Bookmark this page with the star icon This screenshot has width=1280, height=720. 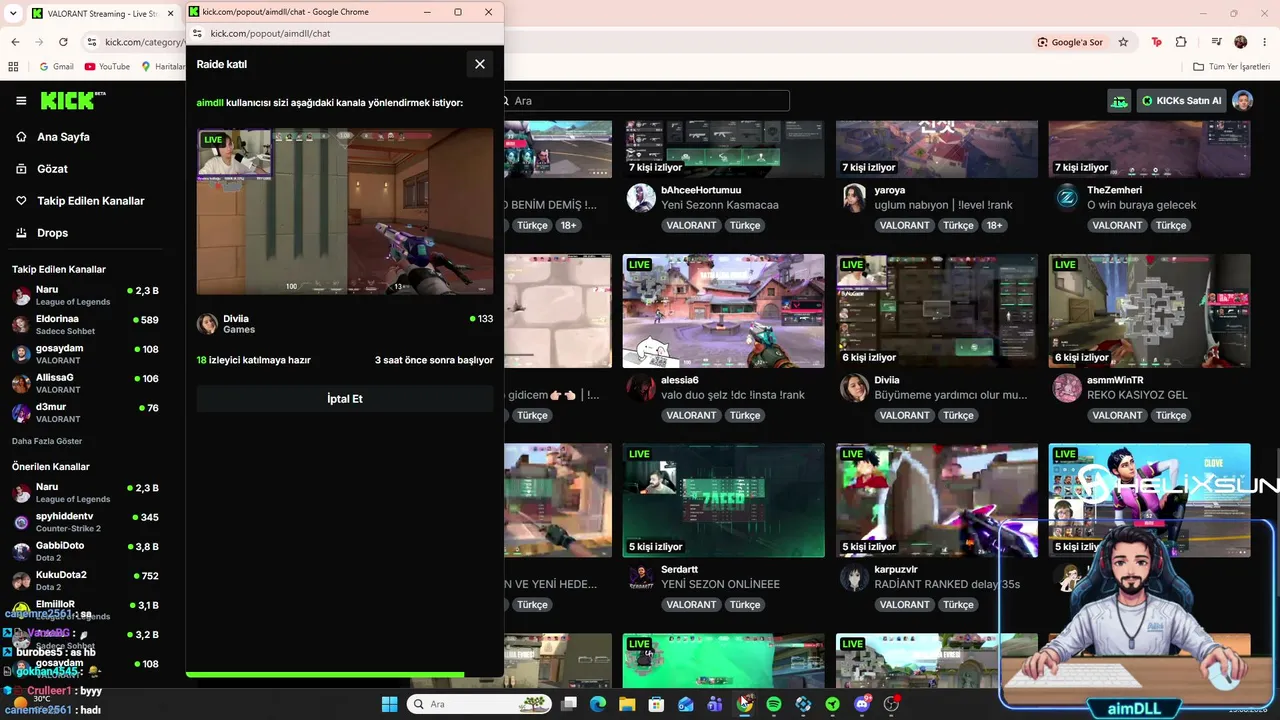point(1123,42)
